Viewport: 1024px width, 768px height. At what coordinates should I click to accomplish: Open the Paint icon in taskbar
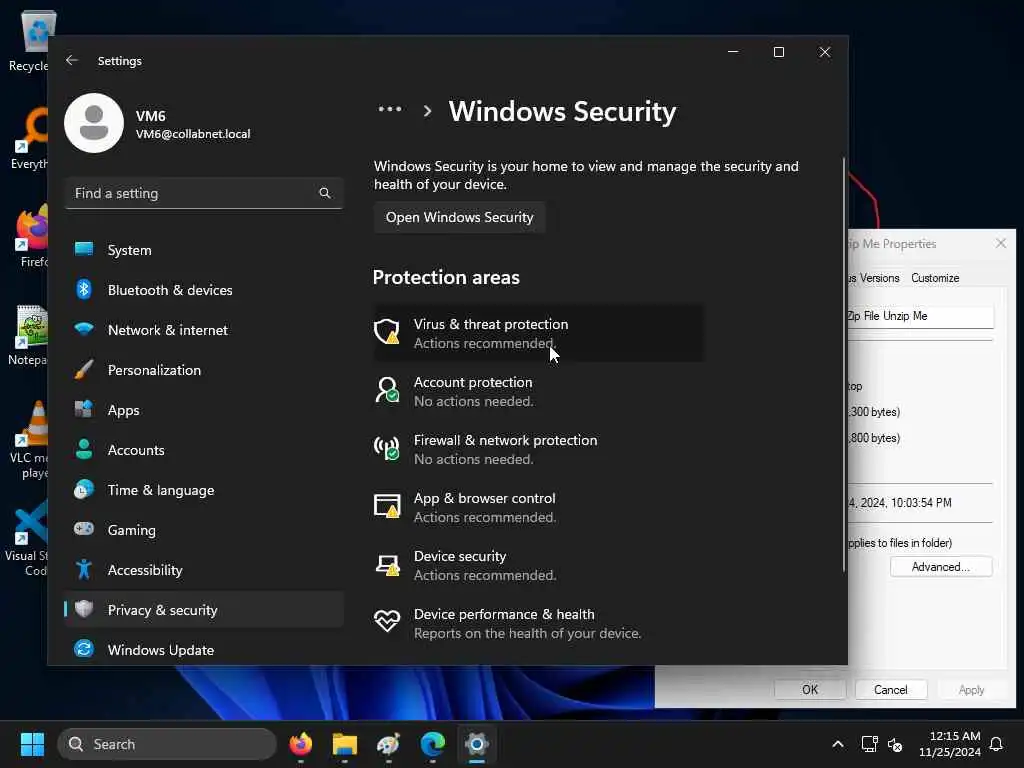[389, 744]
